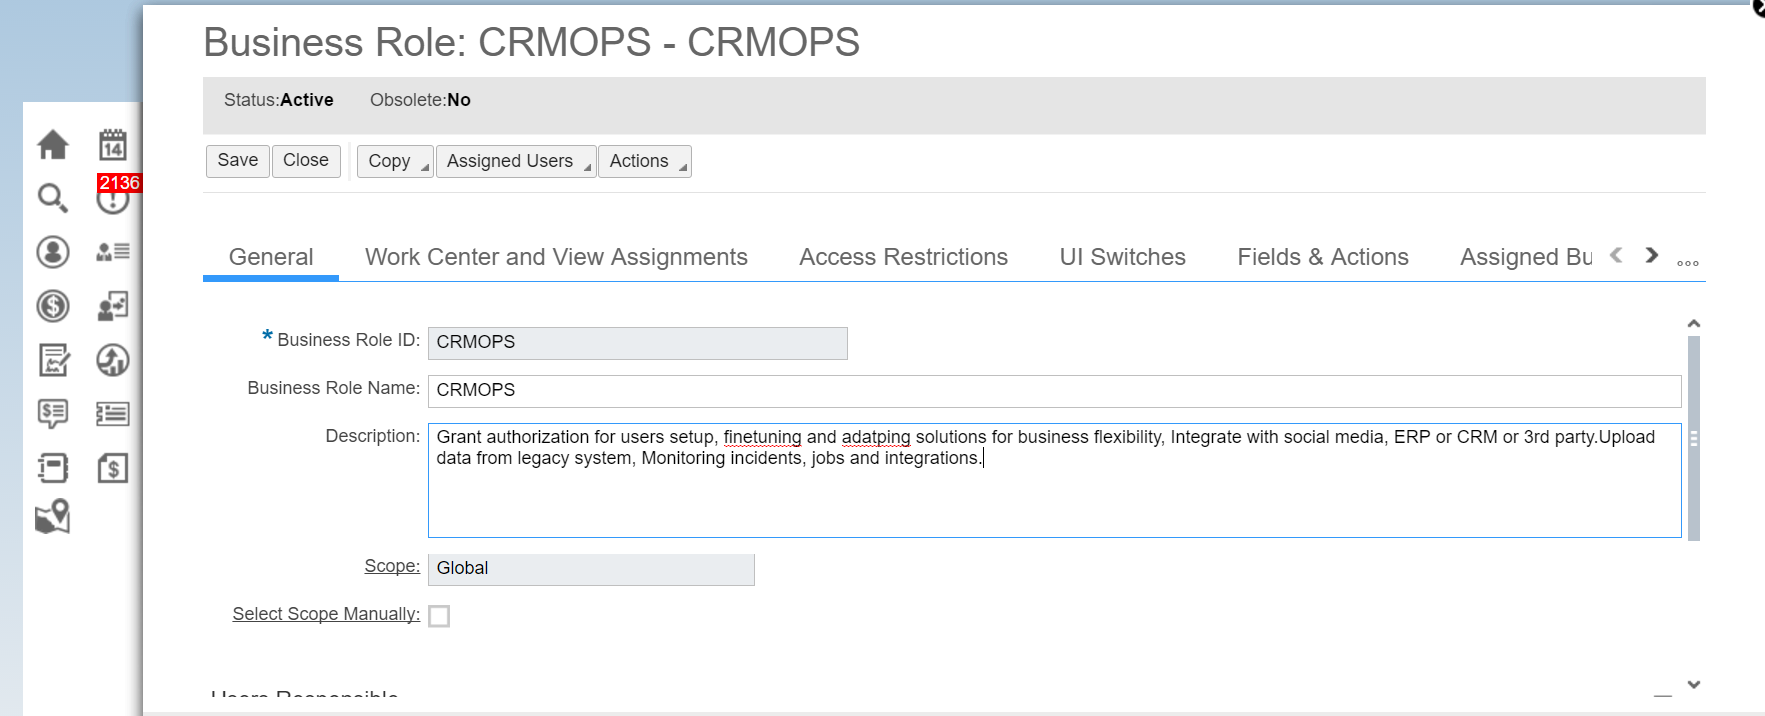1765x716 pixels.
Task: Open the Copy dropdown button
Action: [395, 161]
